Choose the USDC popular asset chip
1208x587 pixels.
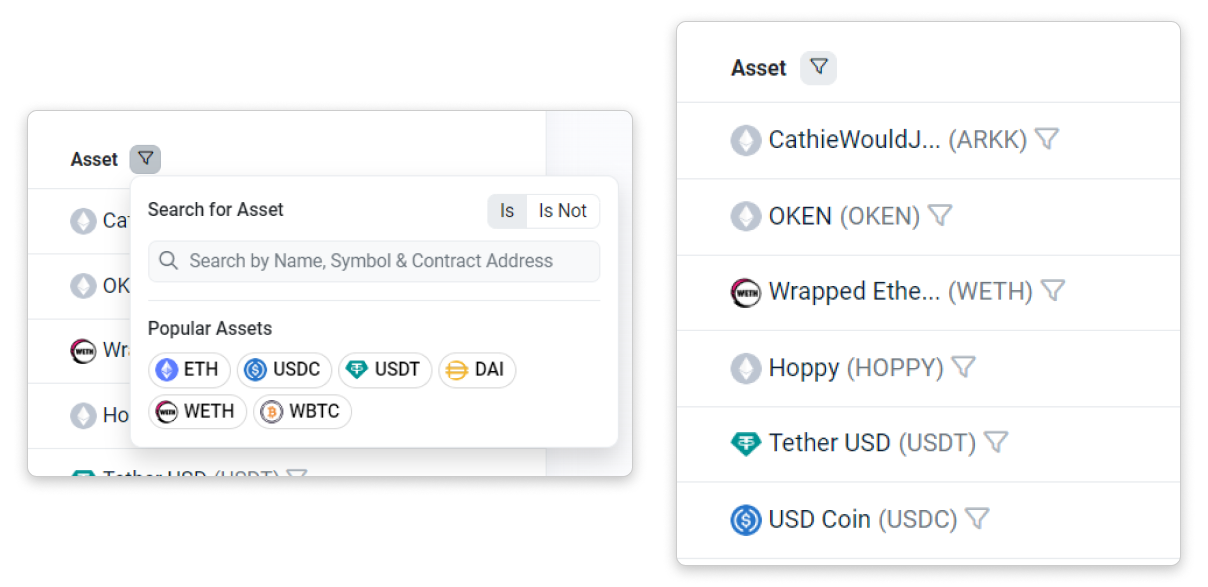284,370
